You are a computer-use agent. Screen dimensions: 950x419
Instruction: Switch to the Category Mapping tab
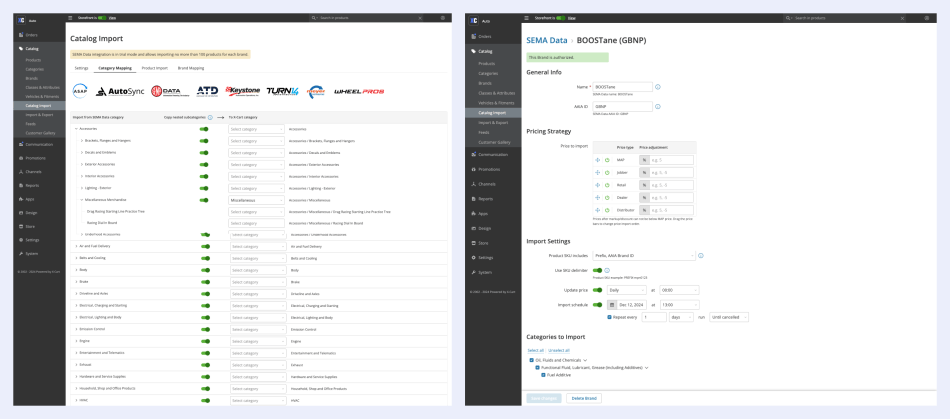[x=115, y=68]
